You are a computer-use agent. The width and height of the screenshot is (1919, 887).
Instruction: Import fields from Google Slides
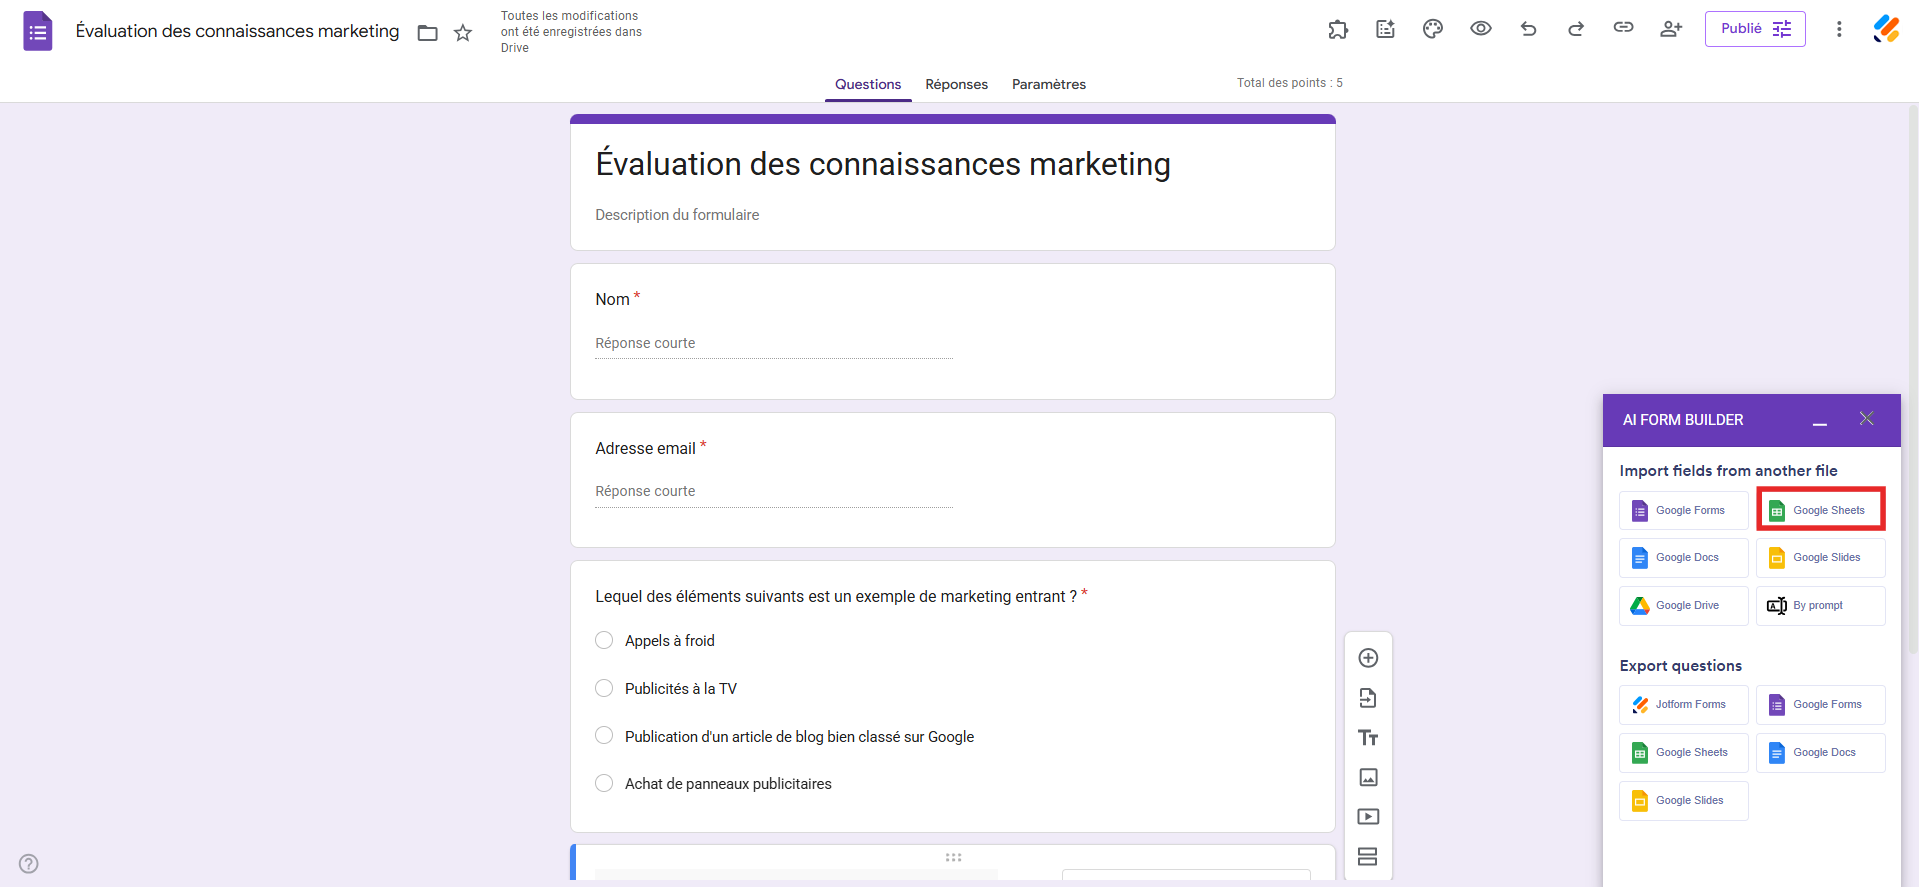point(1821,558)
